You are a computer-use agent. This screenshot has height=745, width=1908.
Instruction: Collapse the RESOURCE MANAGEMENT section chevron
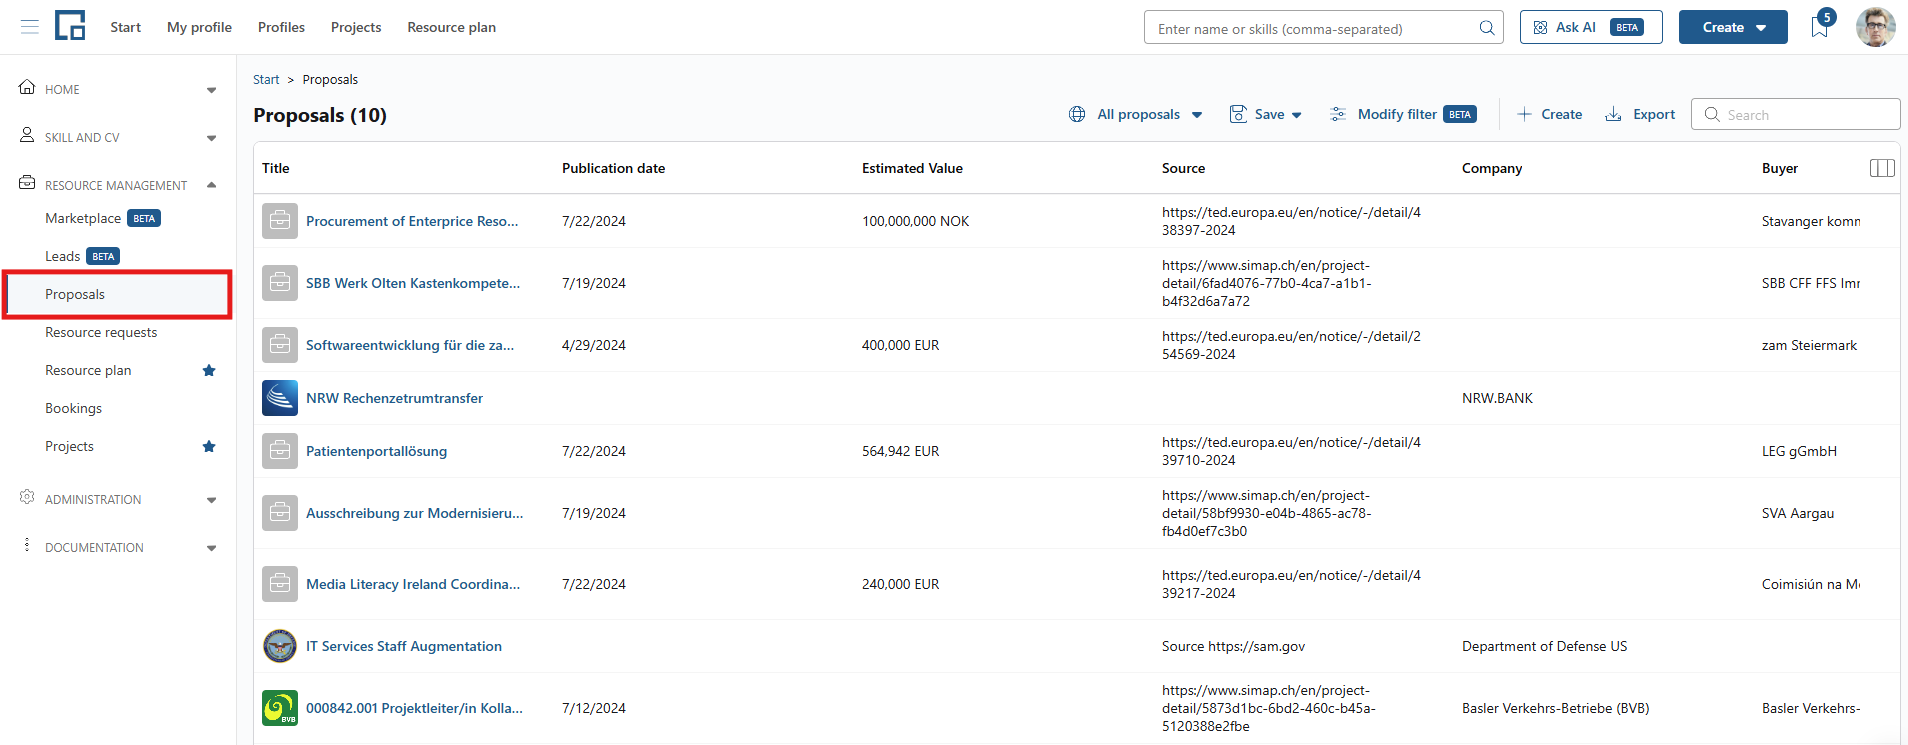[211, 185]
